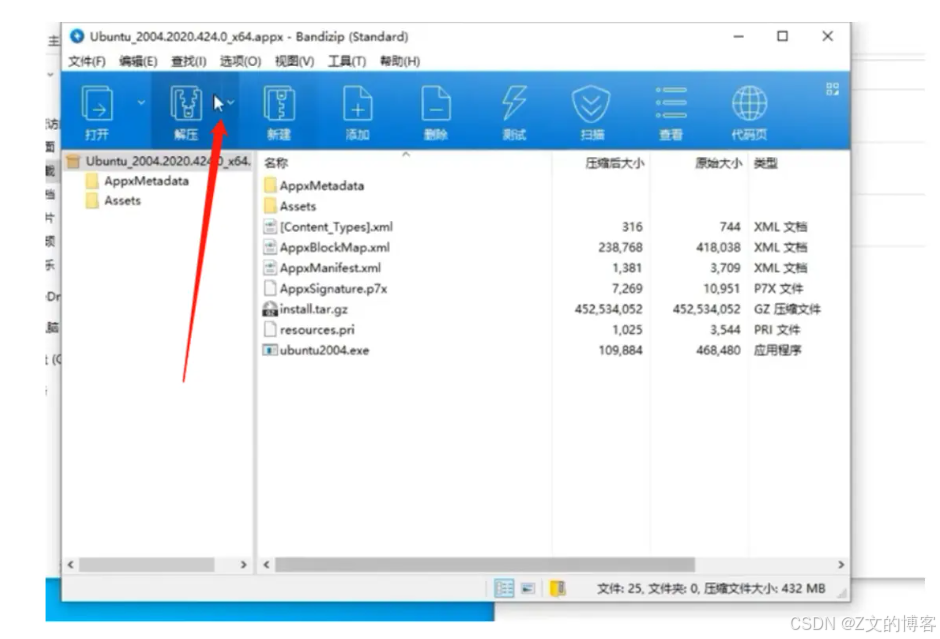Click the toolbar customize grid icon
This screenshot has width=940, height=639.
(832, 89)
